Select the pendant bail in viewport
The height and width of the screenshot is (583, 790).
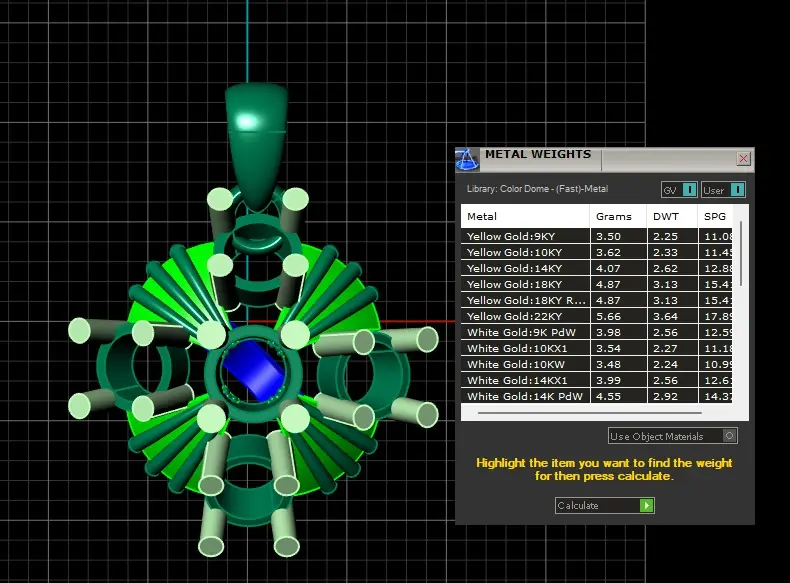(x=256, y=146)
